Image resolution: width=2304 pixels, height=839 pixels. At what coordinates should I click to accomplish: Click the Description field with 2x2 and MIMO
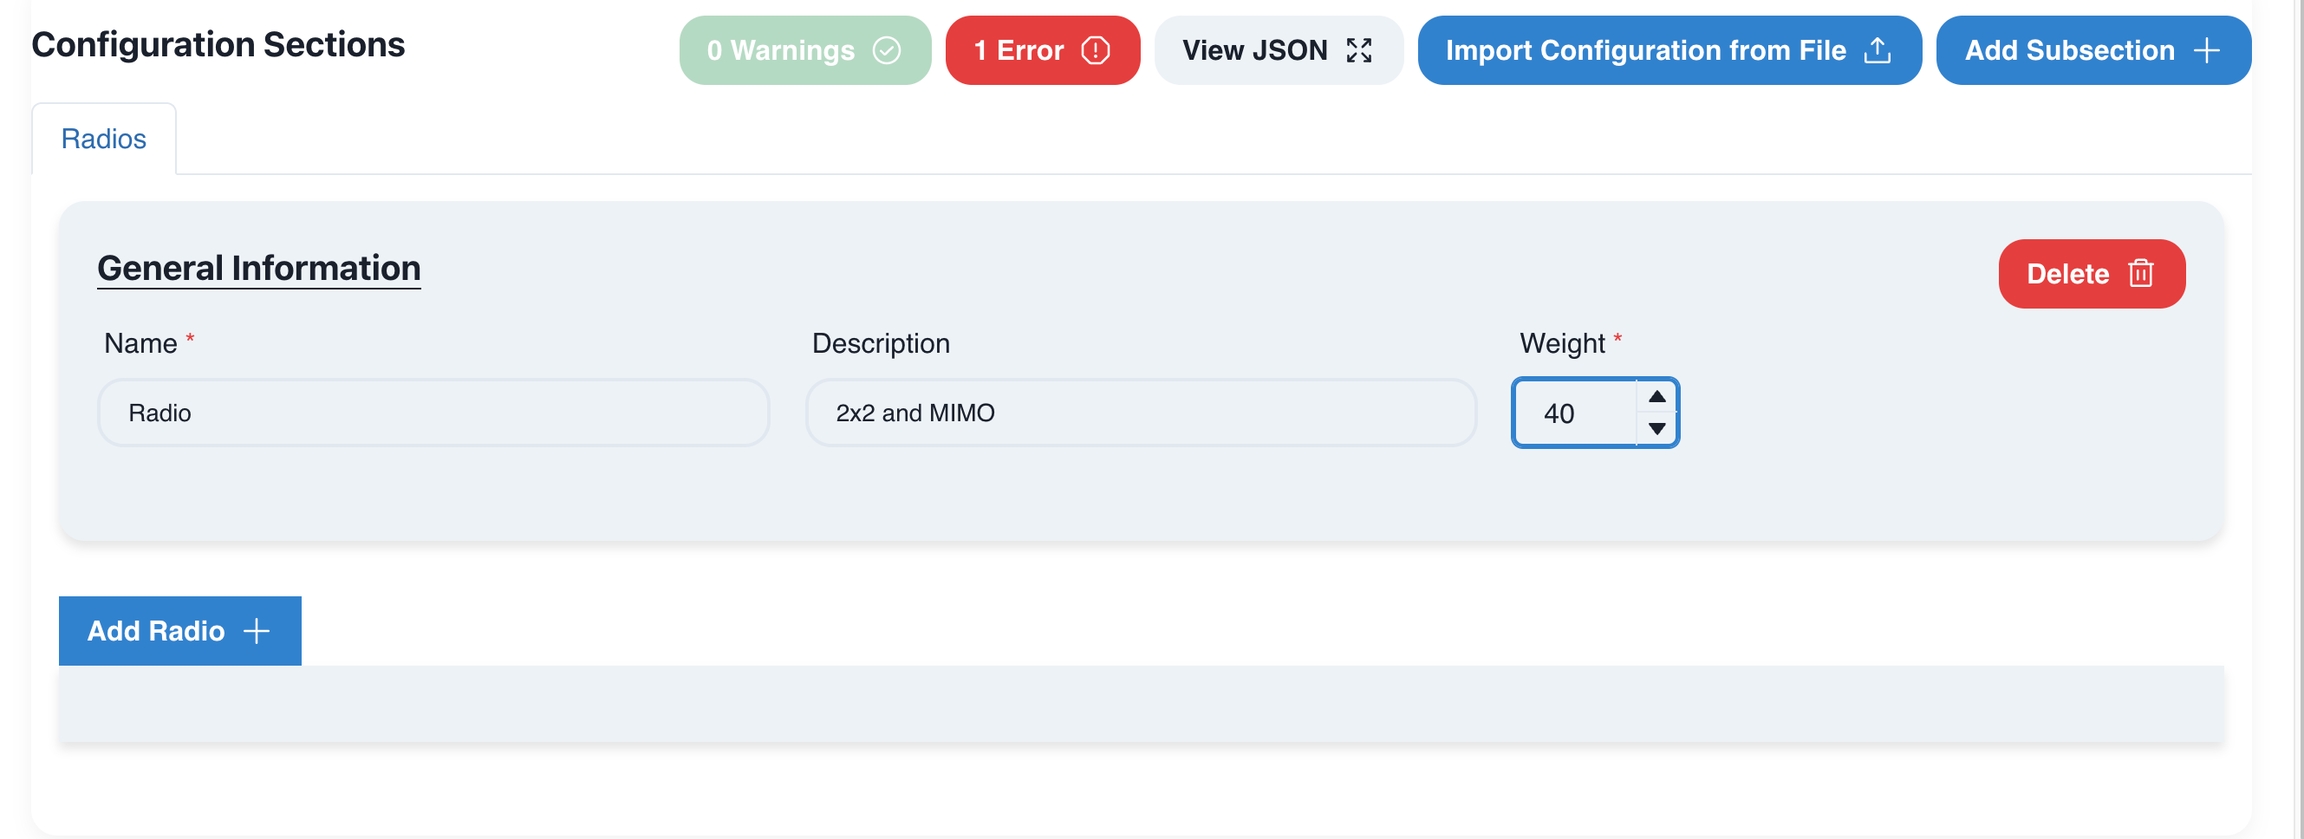click(x=1141, y=413)
